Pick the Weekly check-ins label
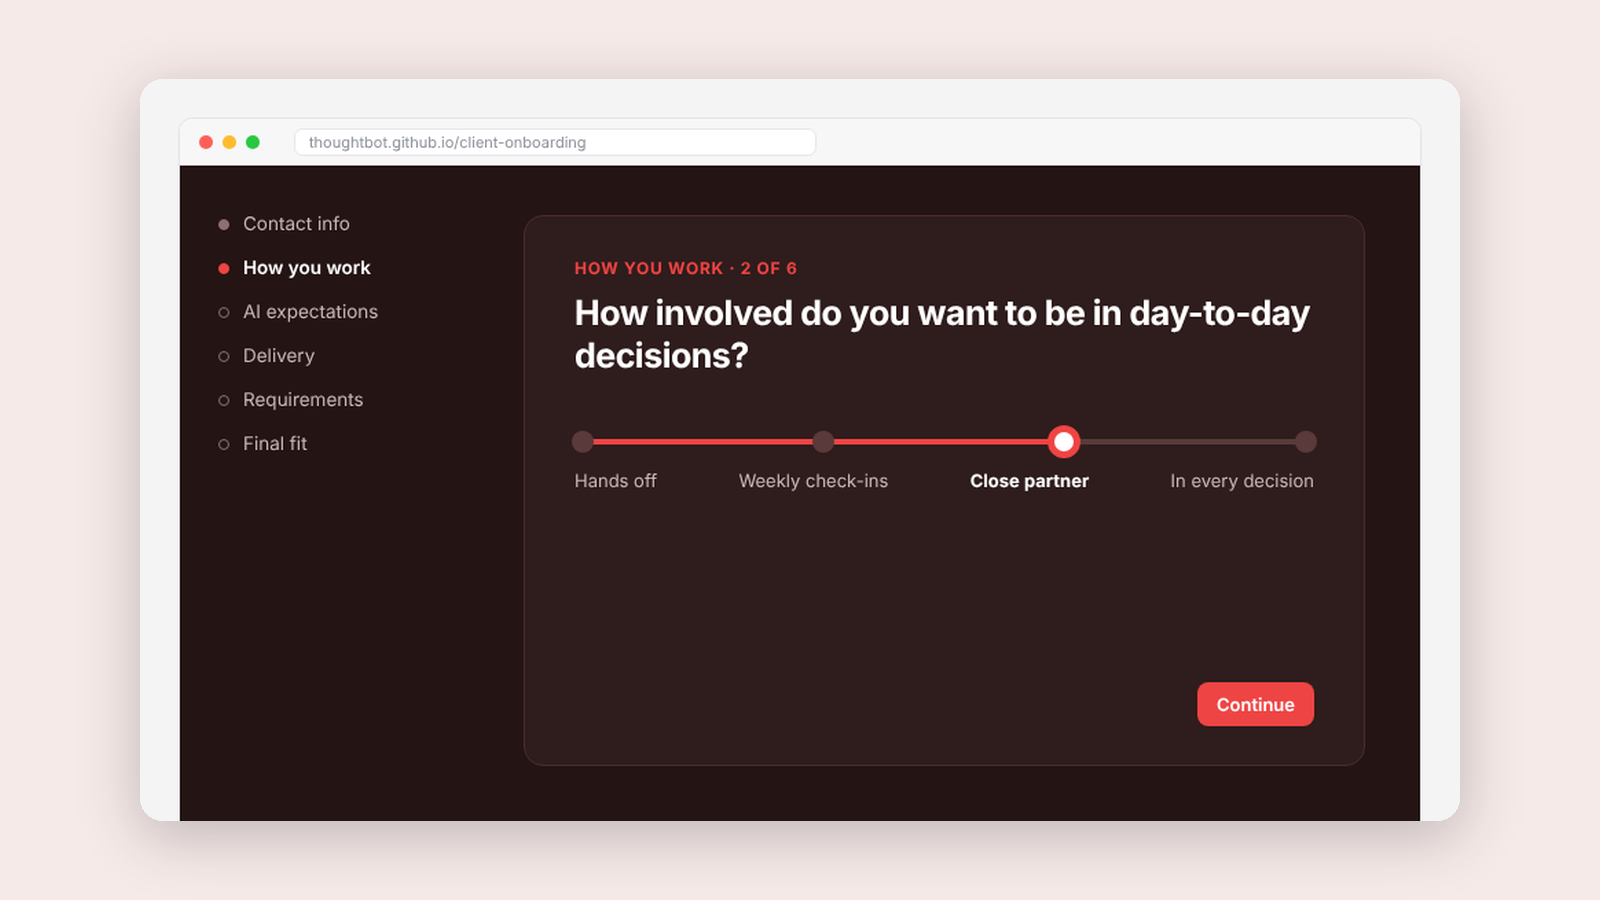The width and height of the screenshot is (1600, 900). click(813, 481)
